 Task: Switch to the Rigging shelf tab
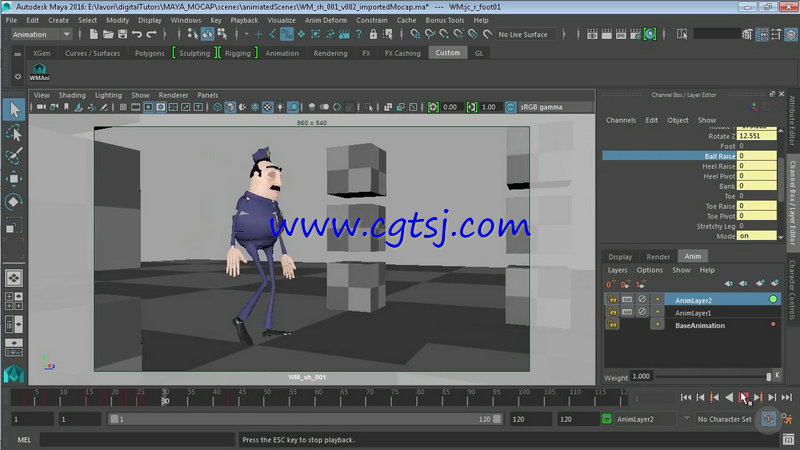[238, 53]
